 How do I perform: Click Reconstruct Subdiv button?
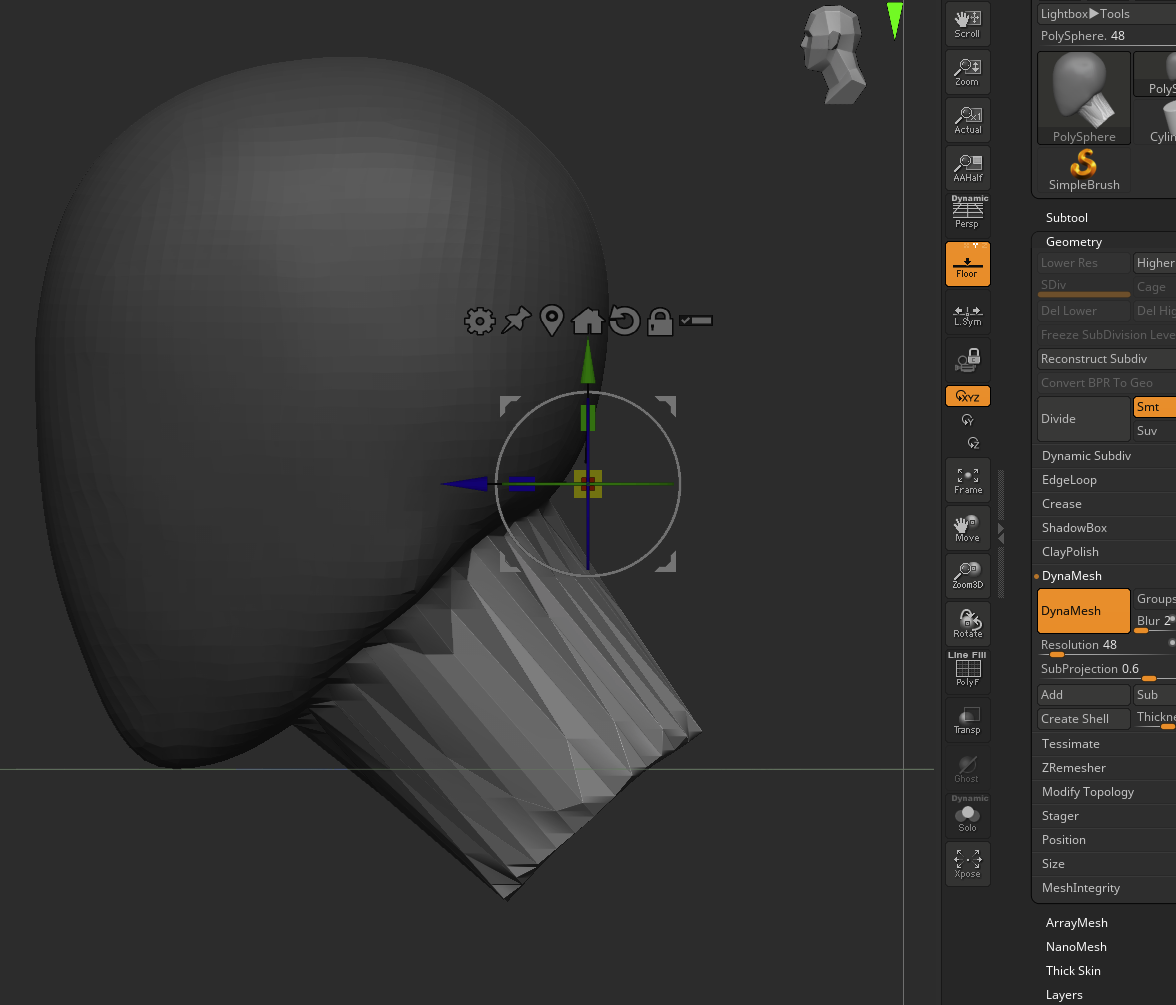pos(1107,358)
